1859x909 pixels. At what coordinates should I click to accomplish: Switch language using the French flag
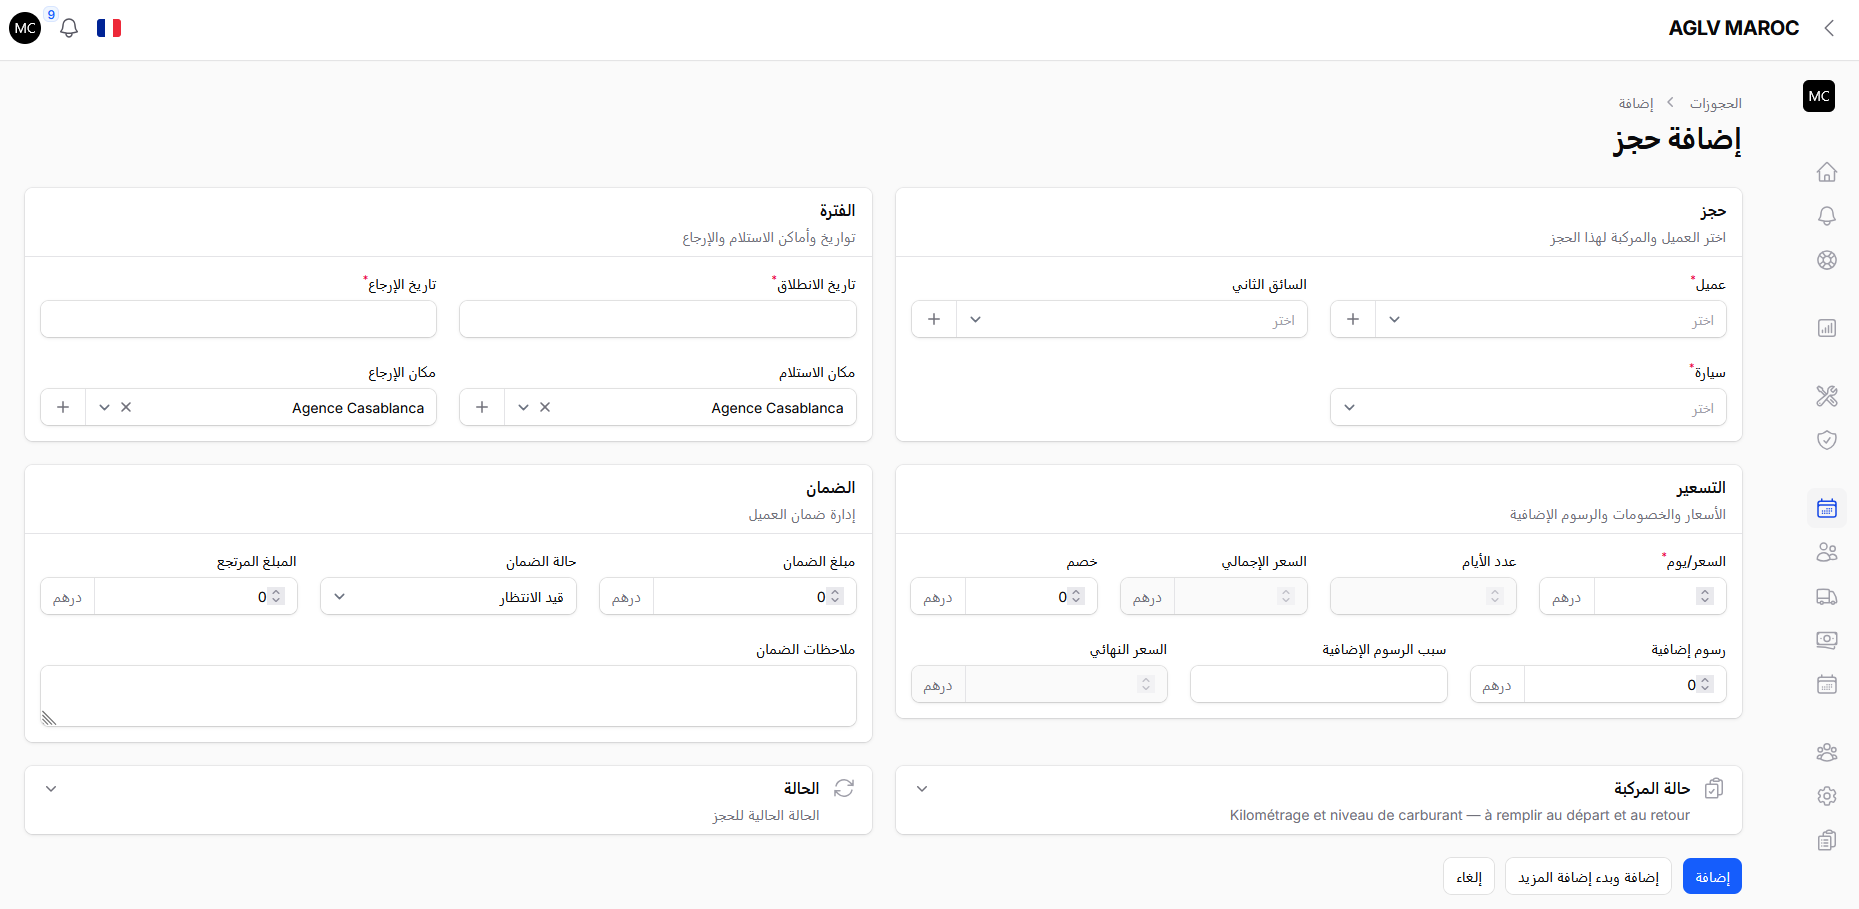109,28
